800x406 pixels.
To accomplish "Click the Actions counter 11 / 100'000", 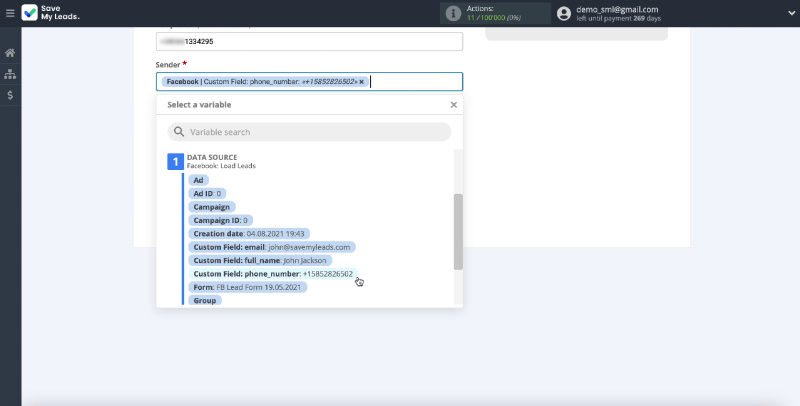I will pos(493,17).
